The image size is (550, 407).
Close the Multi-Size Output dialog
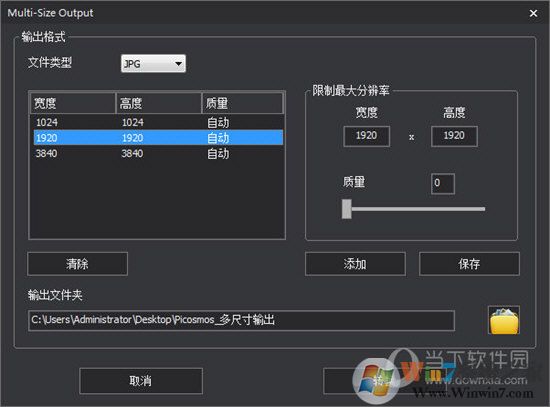click(533, 13)
